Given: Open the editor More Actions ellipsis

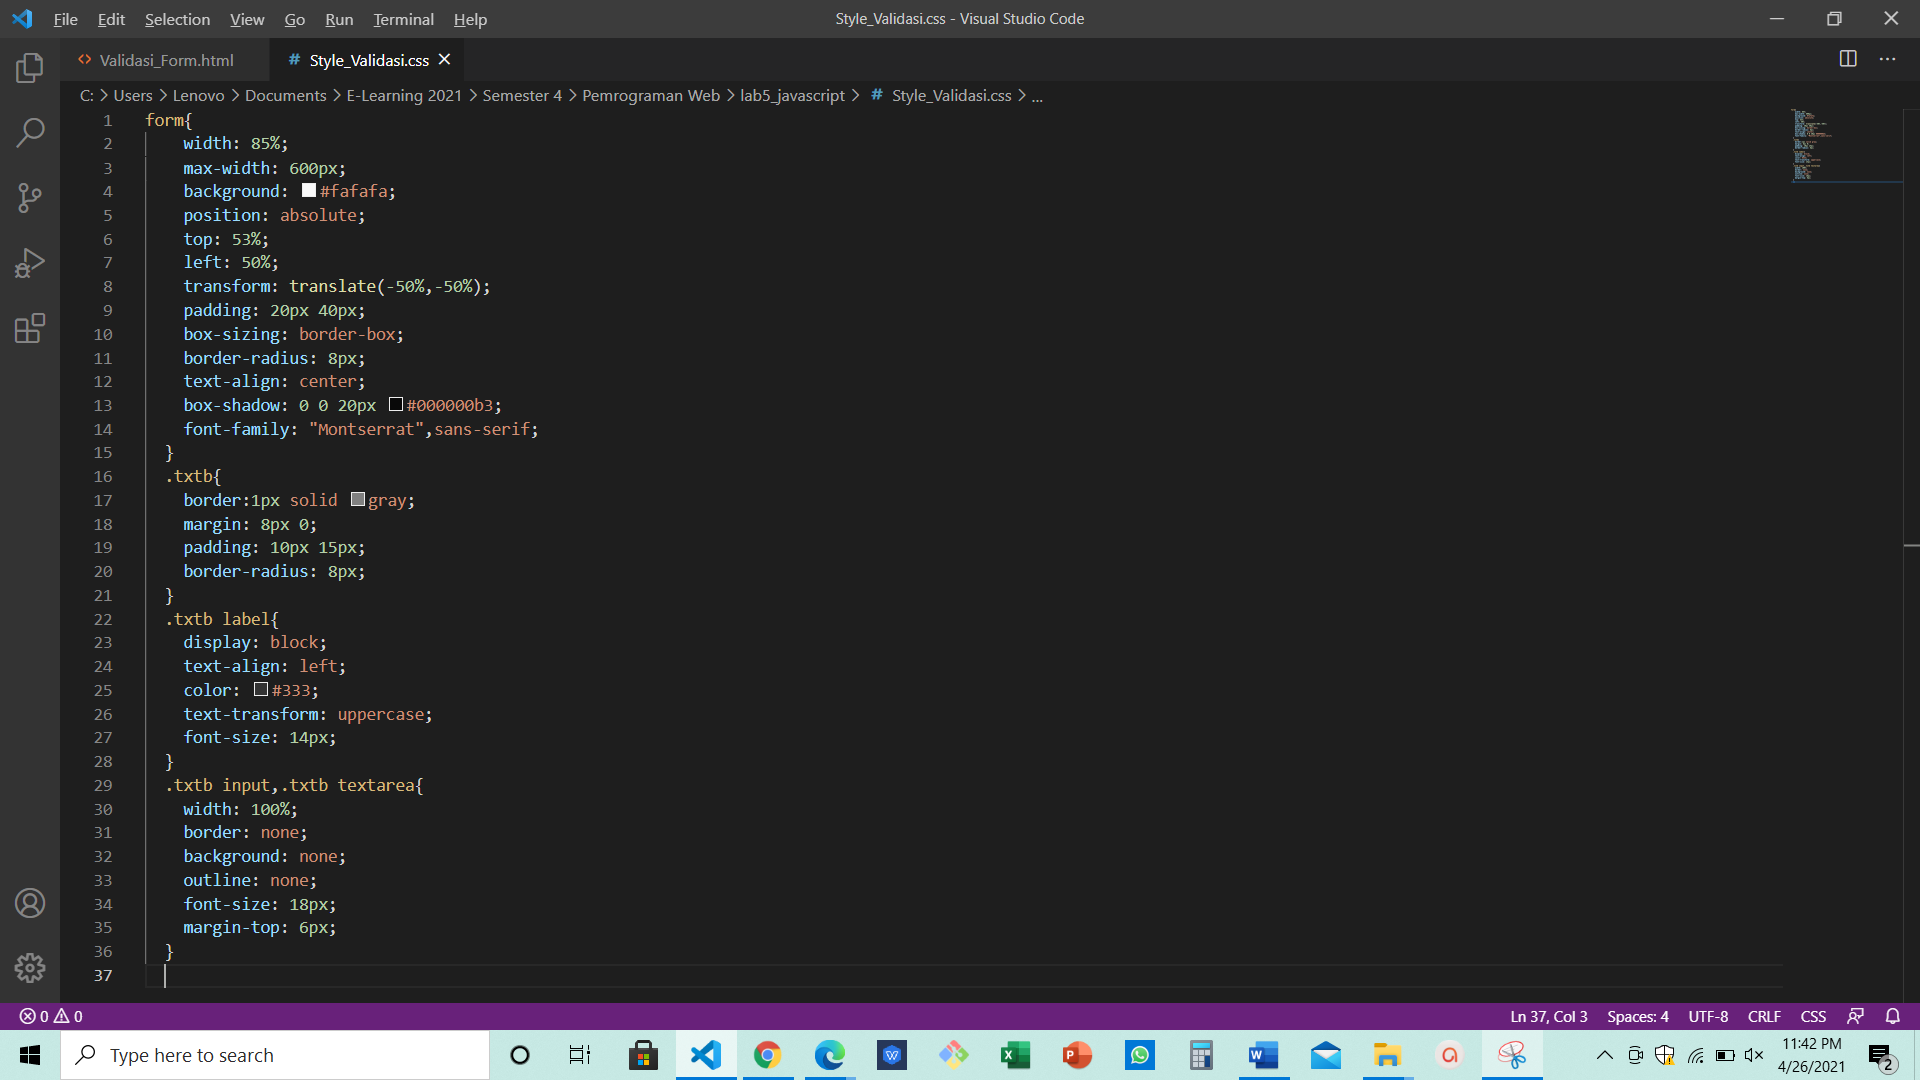Looking at the screenshot, I should (x=1889, y=59).
